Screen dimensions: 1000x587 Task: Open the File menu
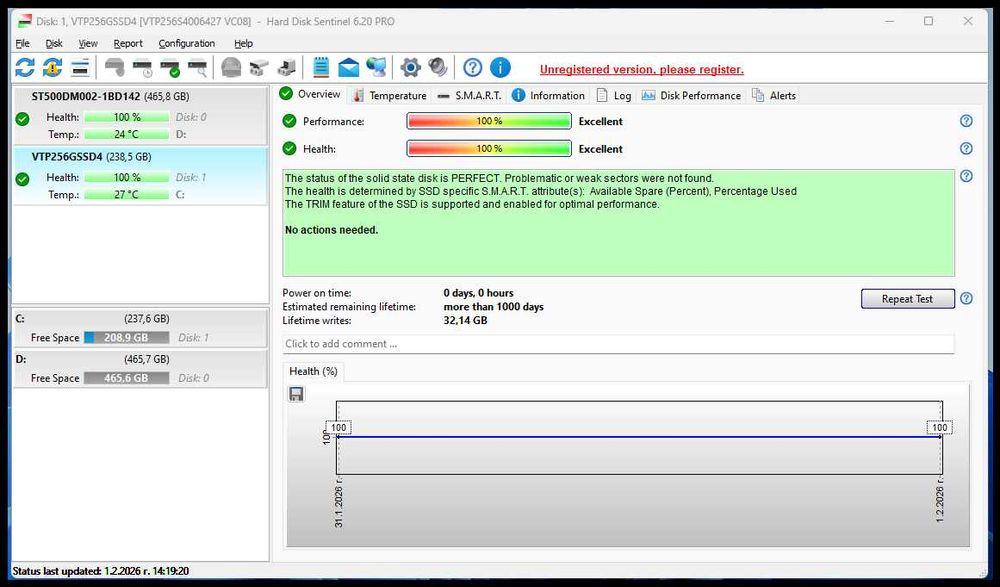pyautogui.click(x=22, y=43)
